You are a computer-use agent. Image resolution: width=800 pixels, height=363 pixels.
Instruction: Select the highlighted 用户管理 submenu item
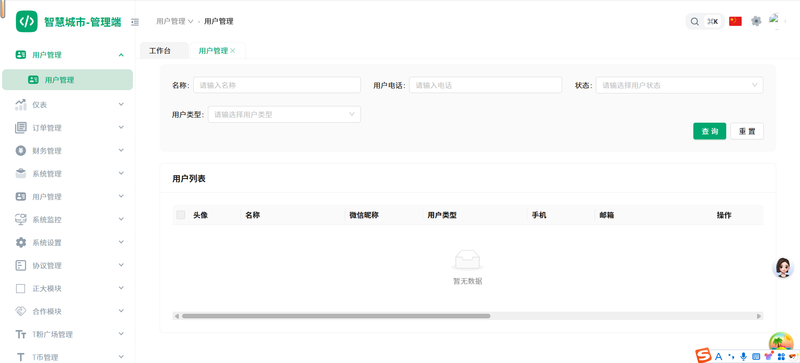[67, 80]
